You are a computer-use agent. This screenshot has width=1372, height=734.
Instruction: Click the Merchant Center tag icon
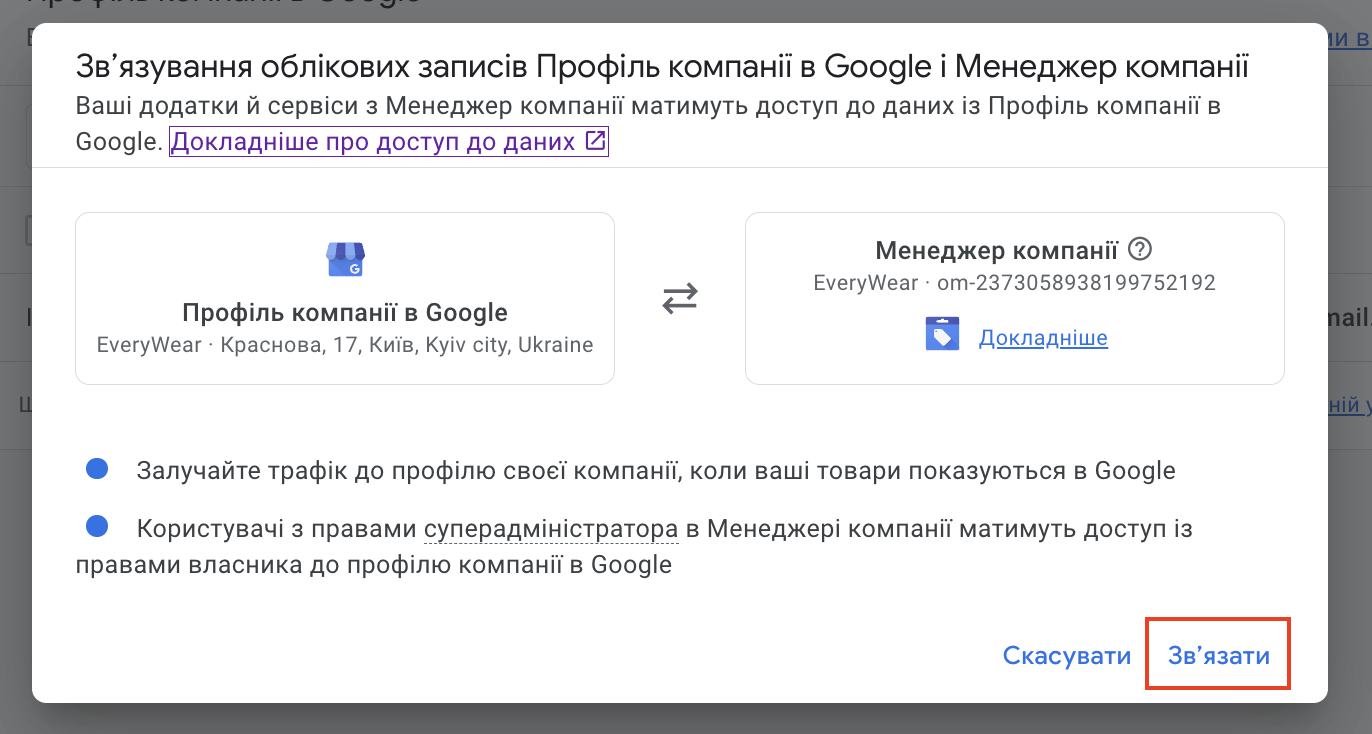(x=943, y=333)
